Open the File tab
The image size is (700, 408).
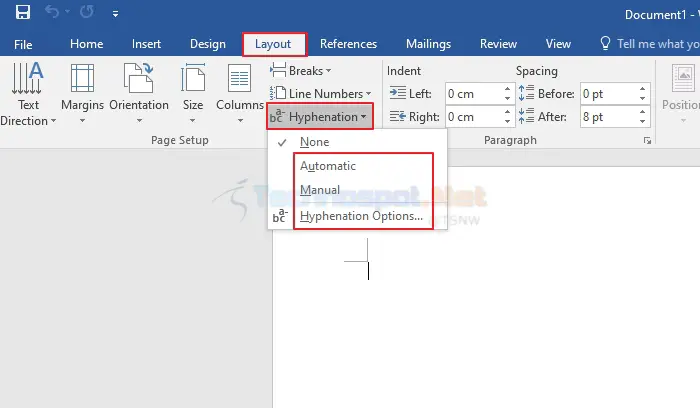(x=23, y=44)
